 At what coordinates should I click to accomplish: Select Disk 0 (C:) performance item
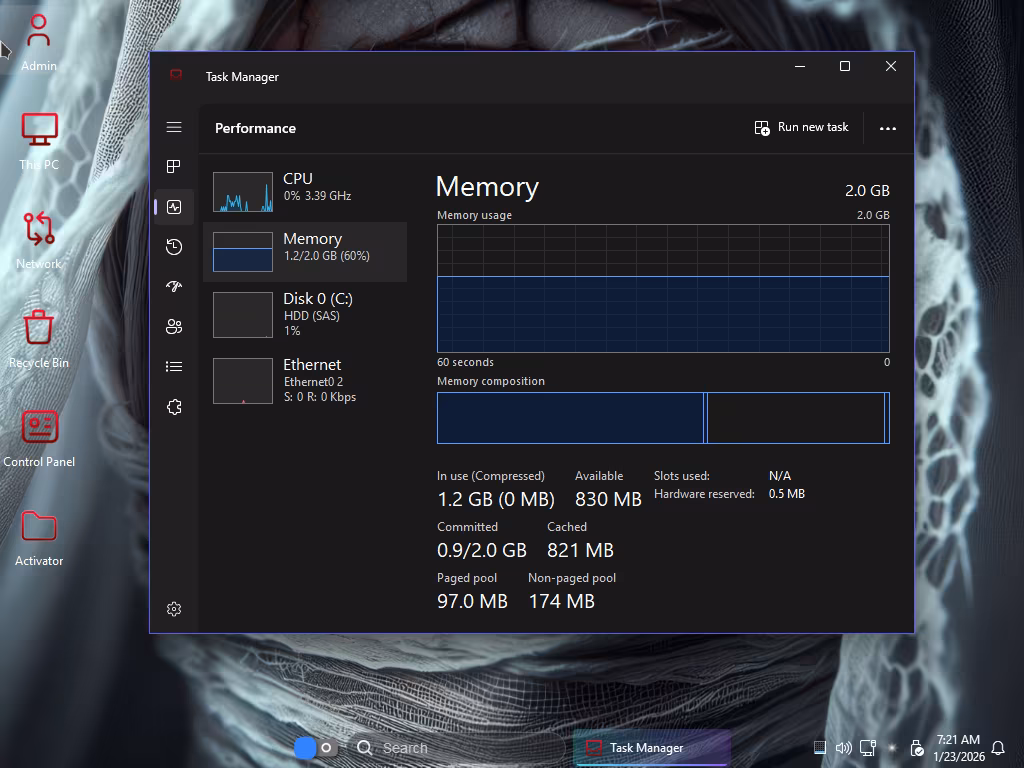tap(305, 314)
